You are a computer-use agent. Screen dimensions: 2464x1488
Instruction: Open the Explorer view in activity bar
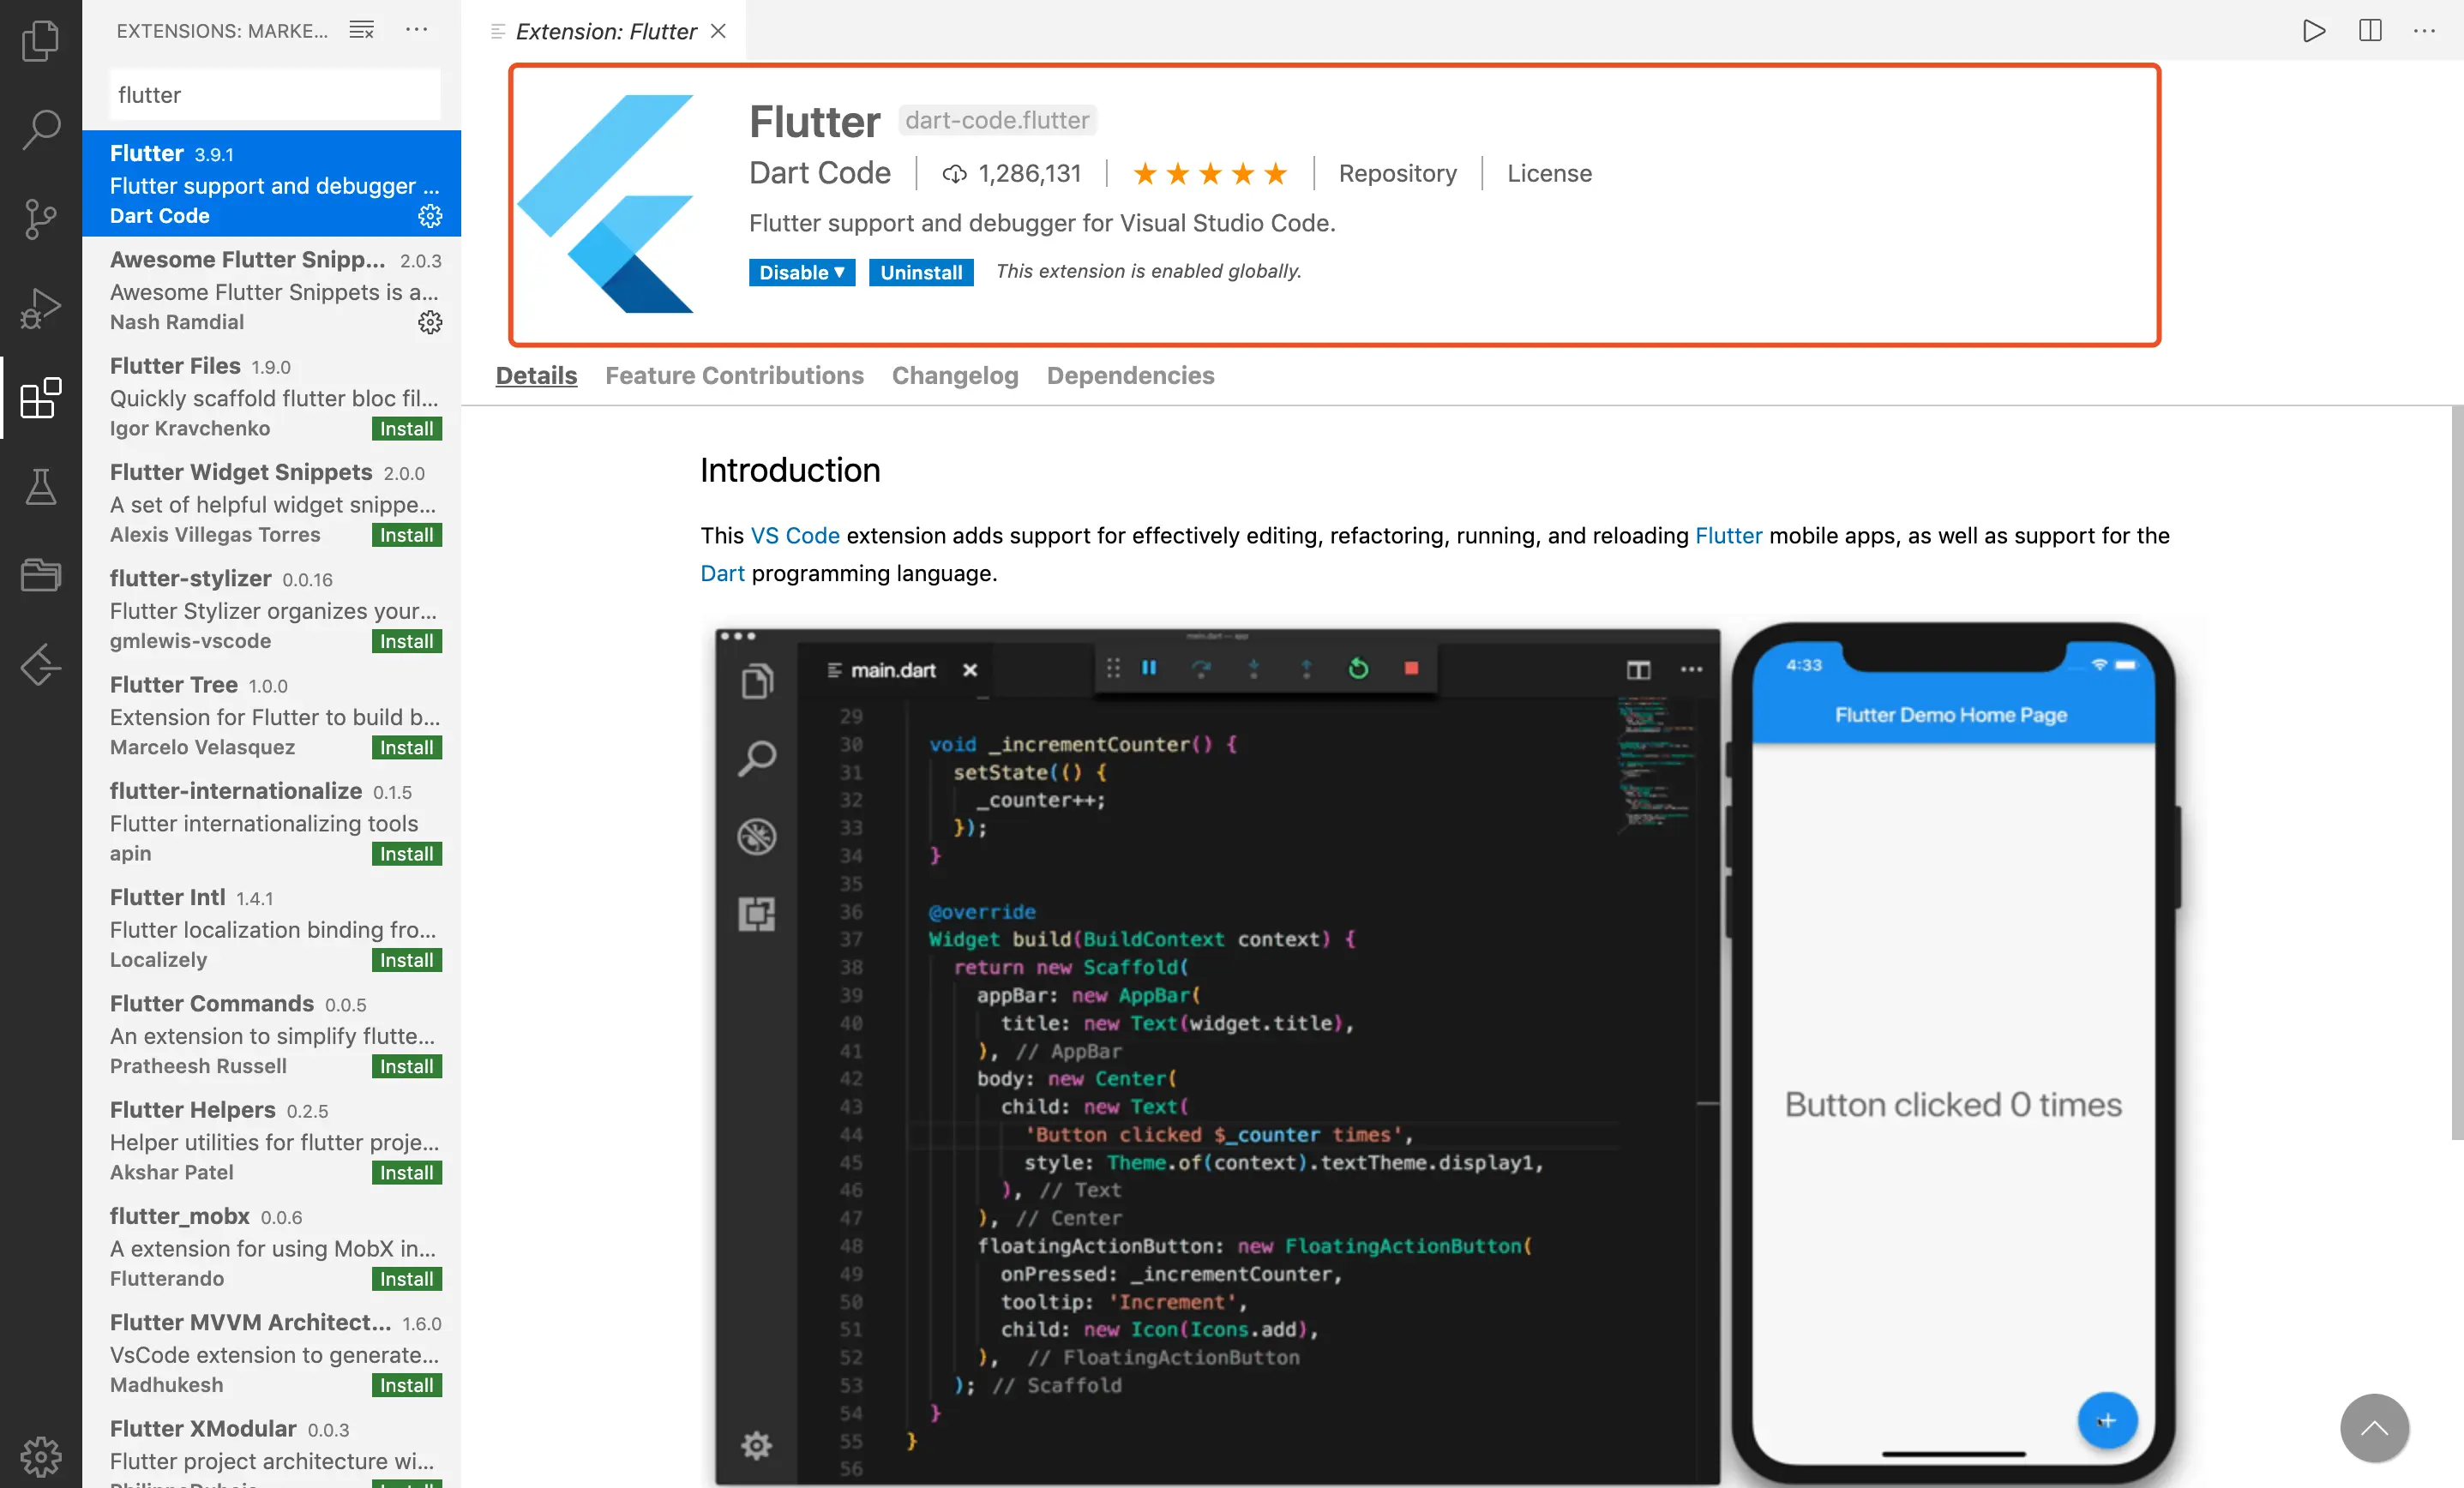(40, 41)
